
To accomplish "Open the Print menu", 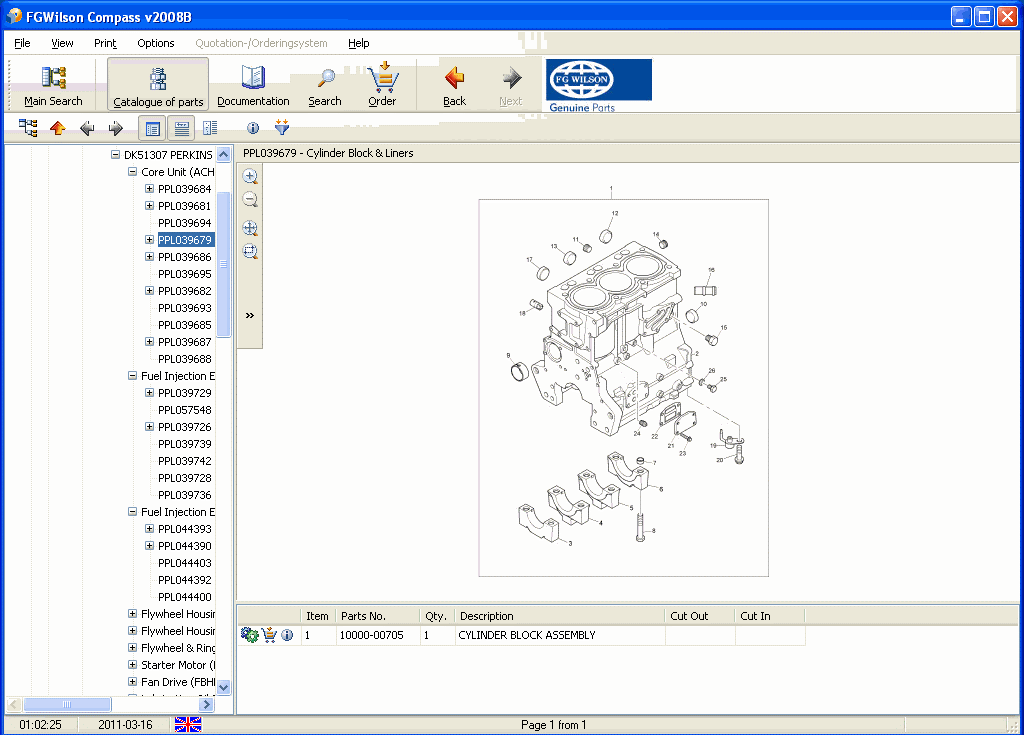I will tap(105, 43).
